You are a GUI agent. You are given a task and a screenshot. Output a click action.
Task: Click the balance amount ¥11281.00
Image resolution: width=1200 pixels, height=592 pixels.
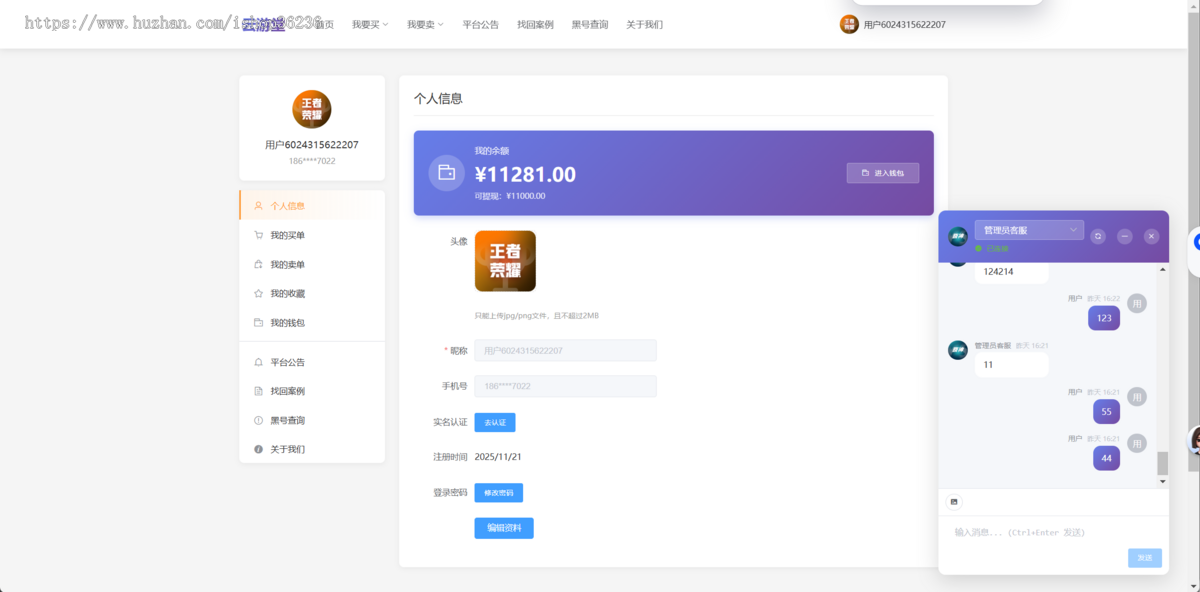525,174
